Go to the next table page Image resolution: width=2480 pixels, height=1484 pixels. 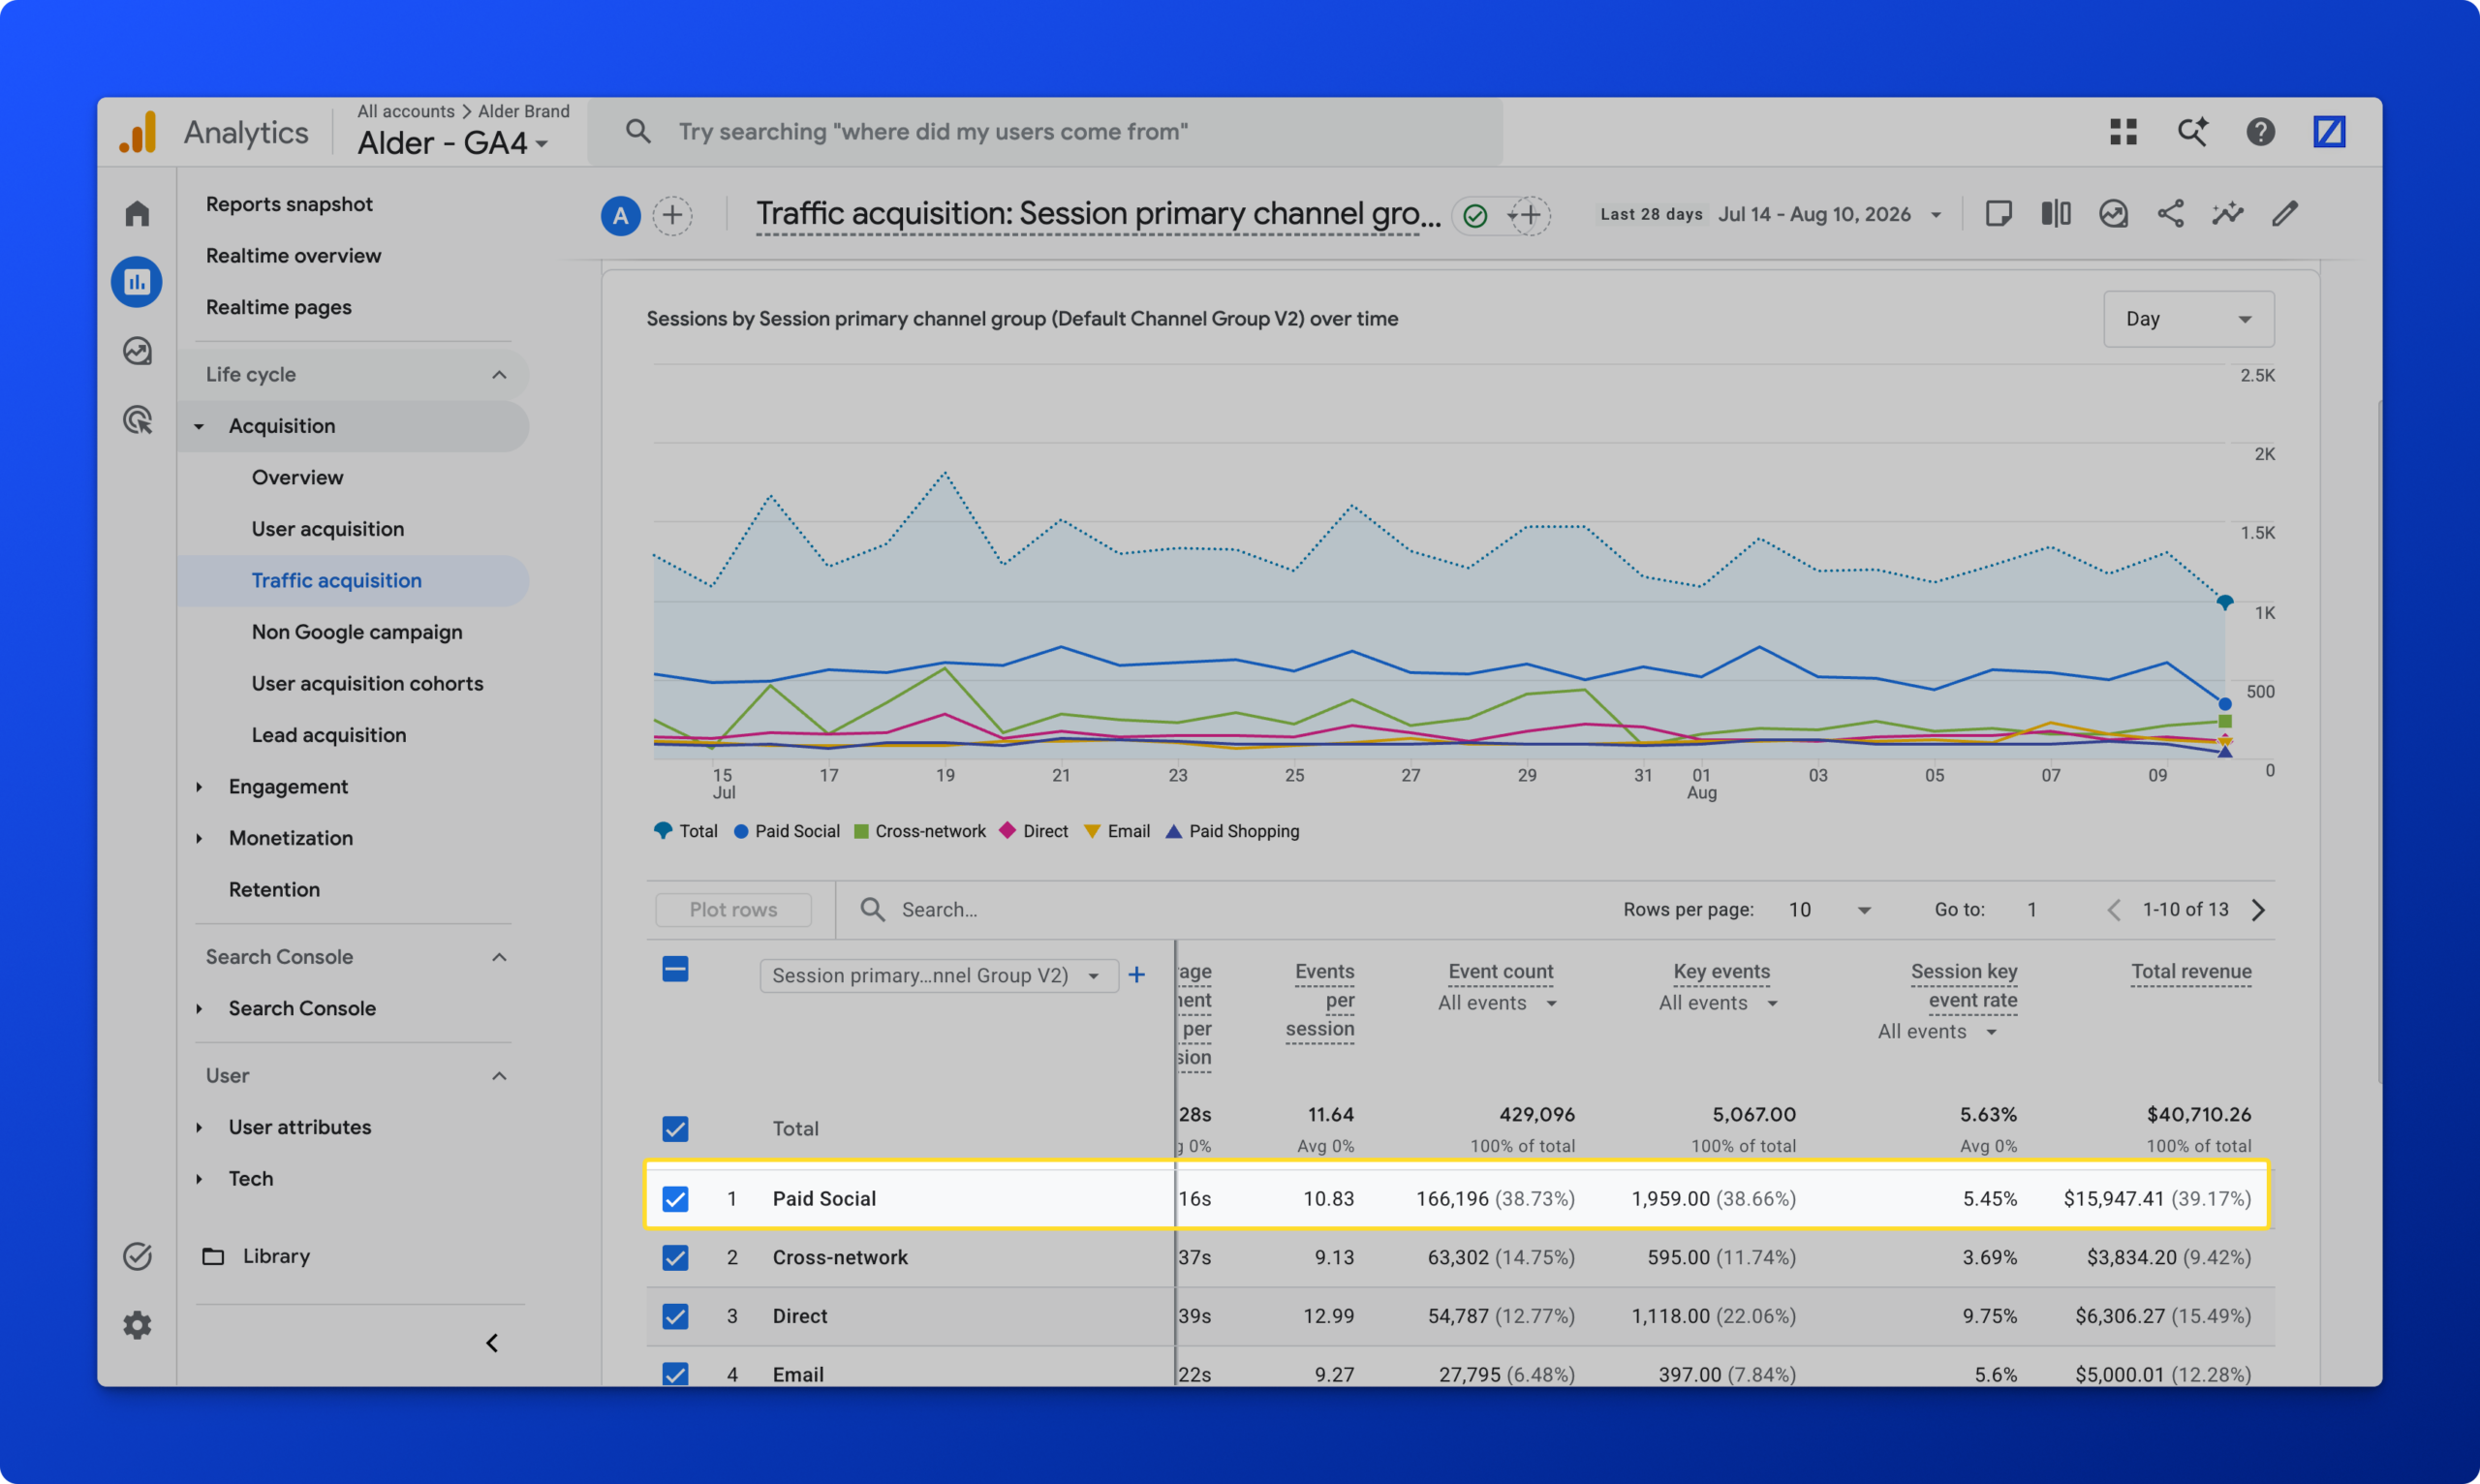2257,910
